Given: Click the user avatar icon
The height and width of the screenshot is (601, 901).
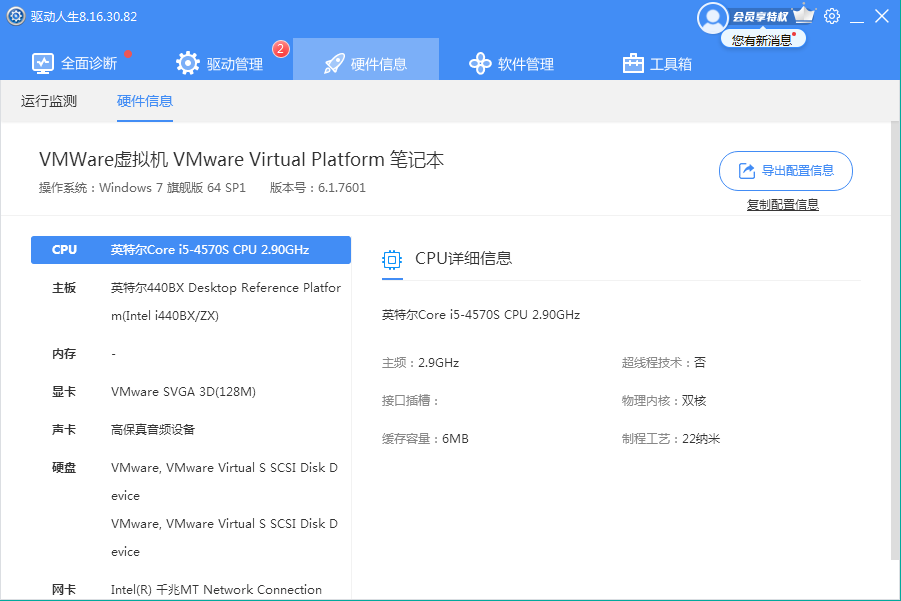Looking at the screenshot, I should [x=712, y=17].
